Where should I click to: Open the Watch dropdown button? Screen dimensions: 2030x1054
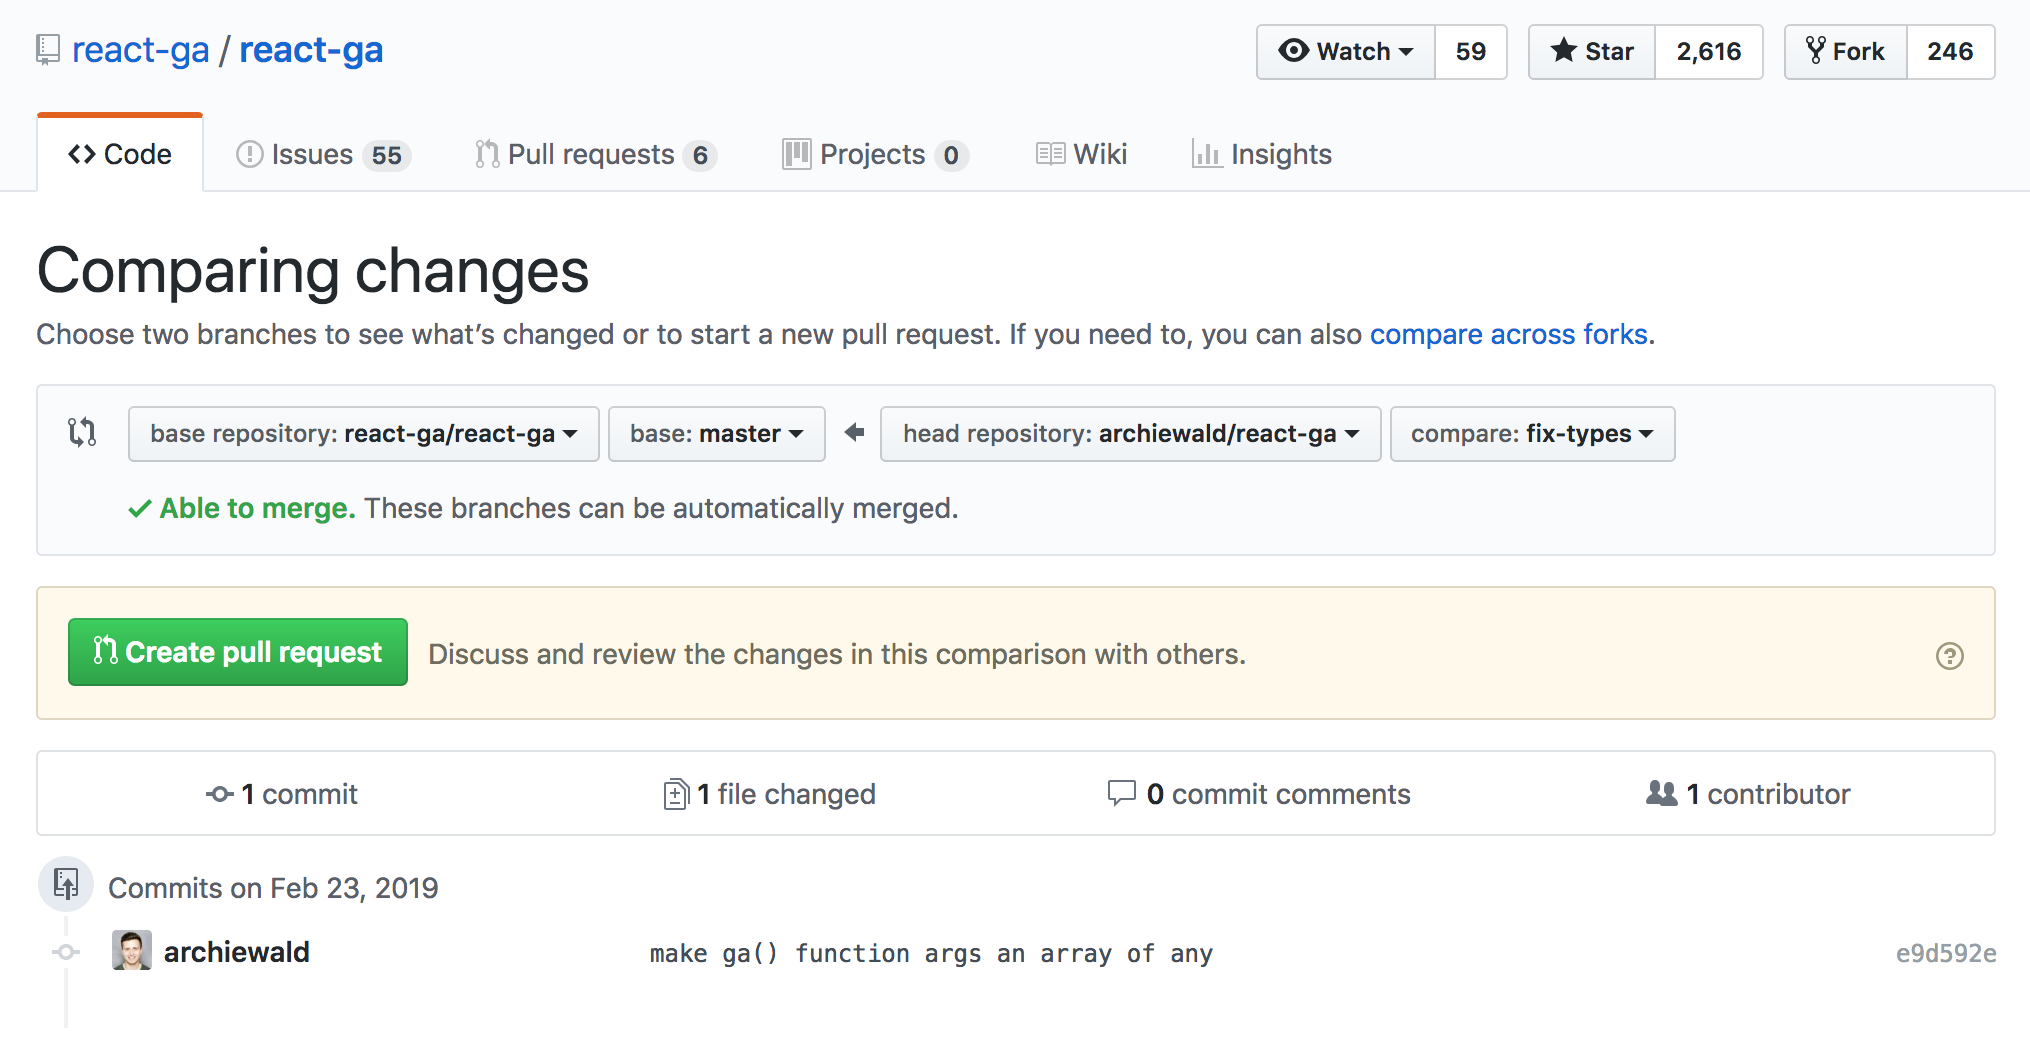coord(1346,51)
